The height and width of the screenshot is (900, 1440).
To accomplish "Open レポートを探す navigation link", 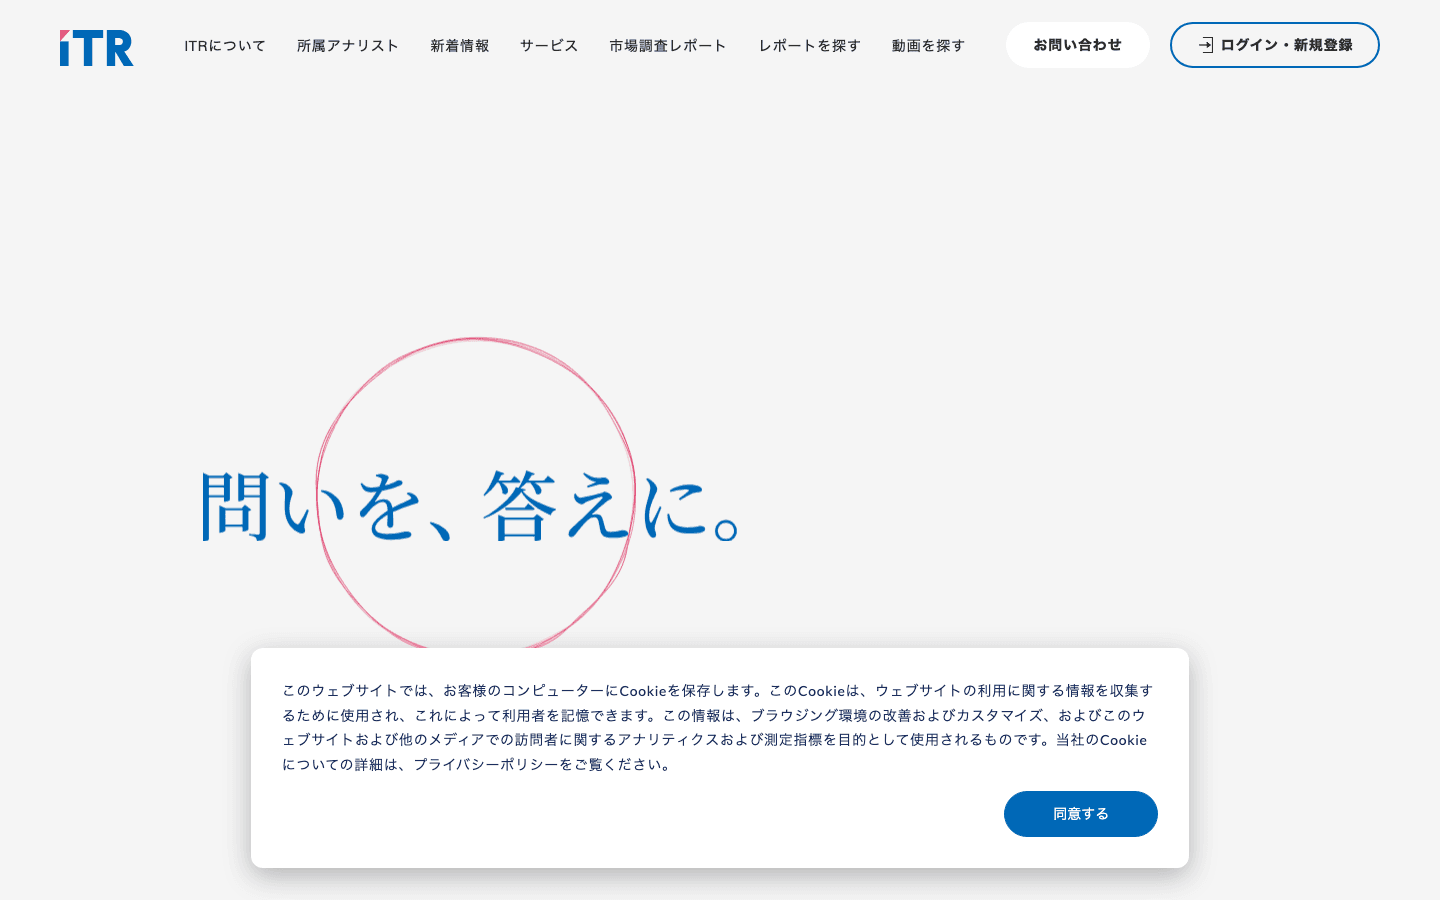I will point(809,45).
